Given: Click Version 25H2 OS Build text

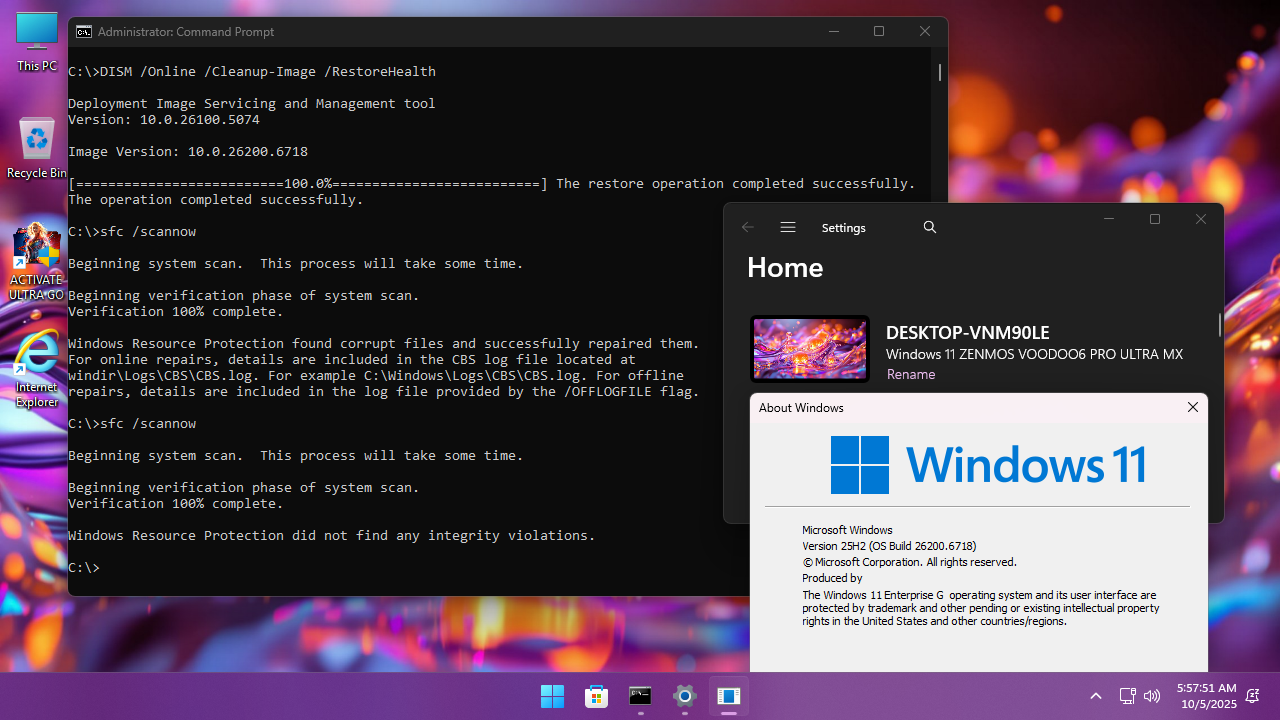Looking at the screenshot, I should (889, 546).
